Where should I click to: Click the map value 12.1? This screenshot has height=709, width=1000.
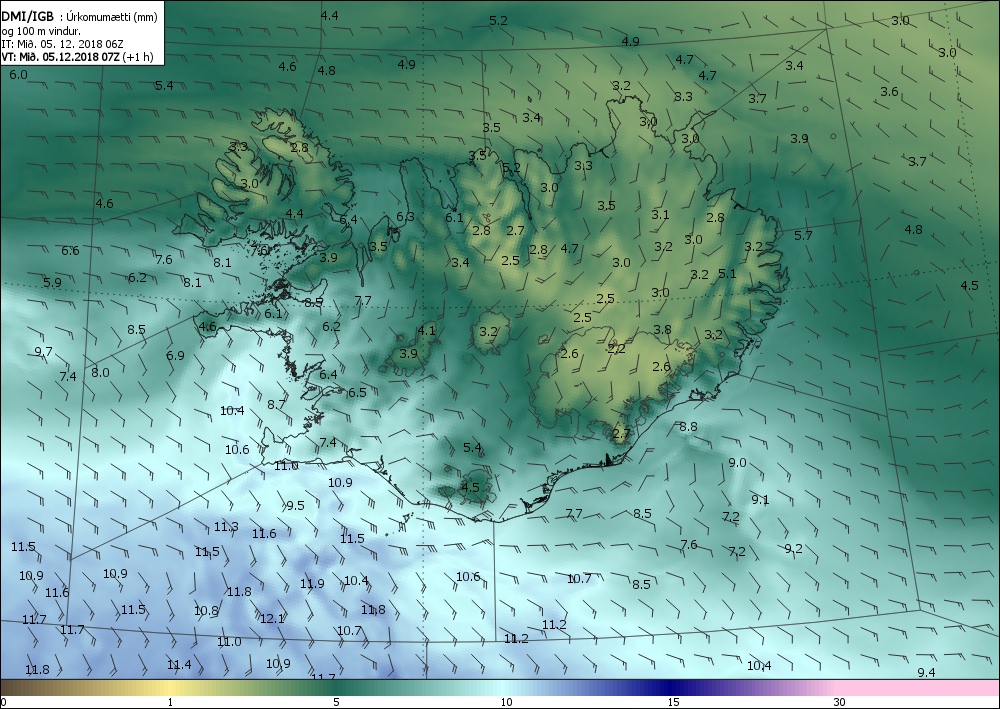(272, 618)
